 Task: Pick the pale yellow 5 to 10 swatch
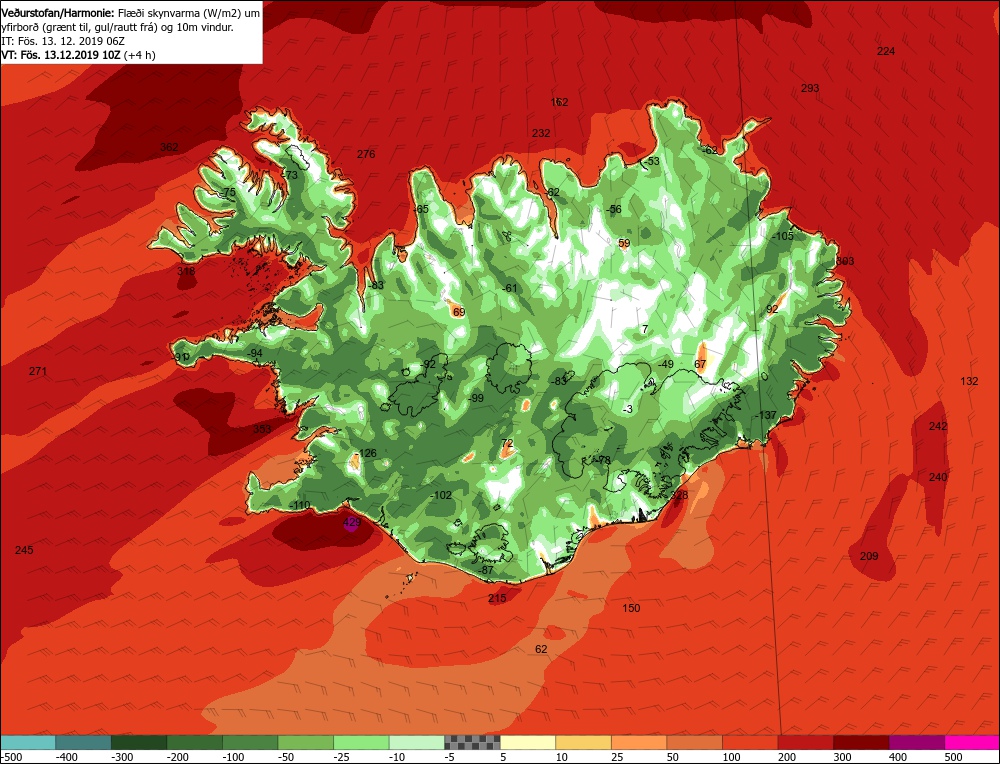coord(527,743)
